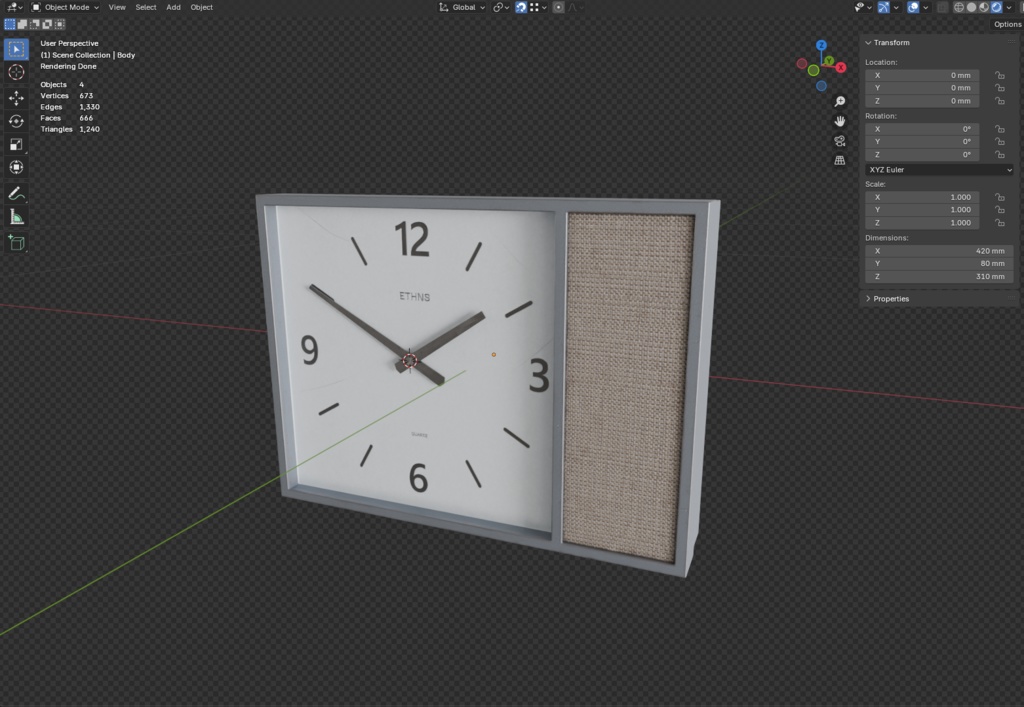Viewport: 1024px width, 707px height.
Task: Set selection mode to Invert/Difference
Action: [x=47, y=24]
